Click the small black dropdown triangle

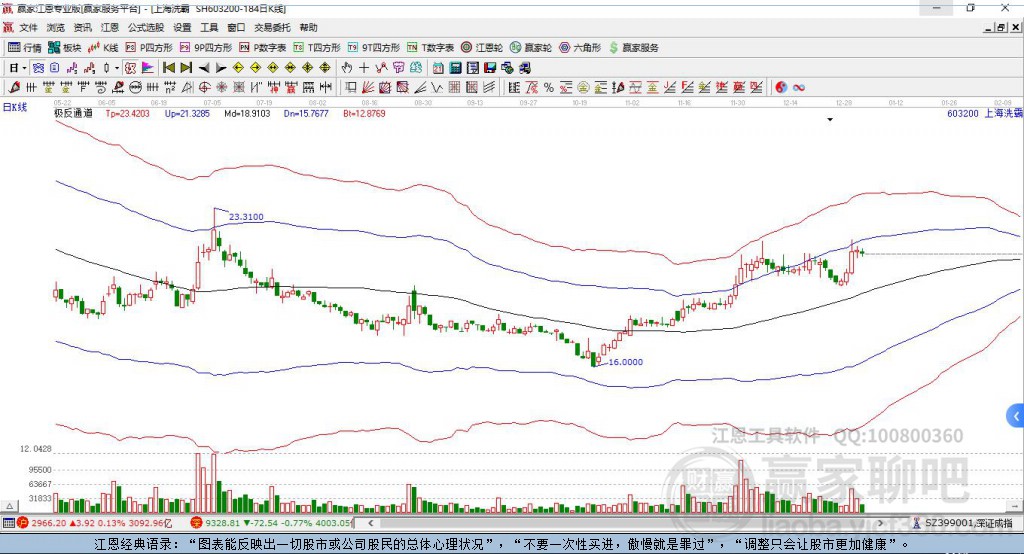830,120
